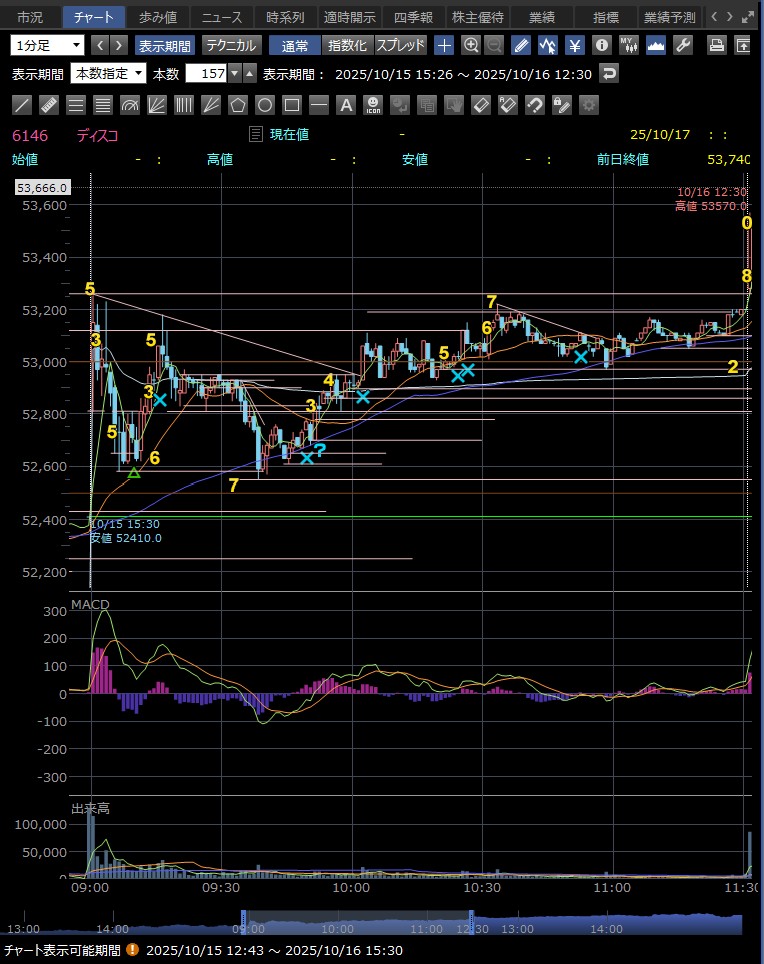Select the eraser tool
Screen dimensions: 764x964
(x=481, y=105)
